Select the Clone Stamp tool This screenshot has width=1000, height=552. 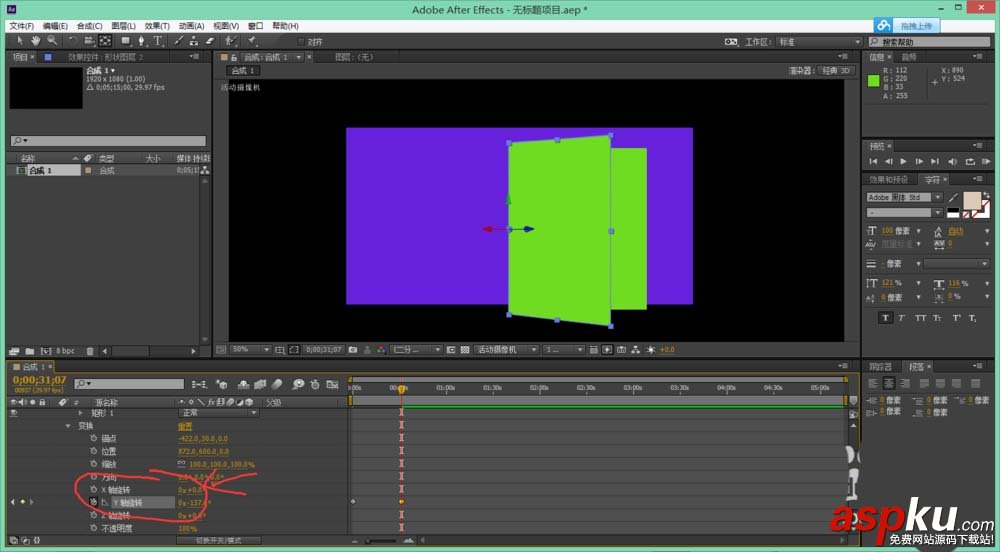194,41
